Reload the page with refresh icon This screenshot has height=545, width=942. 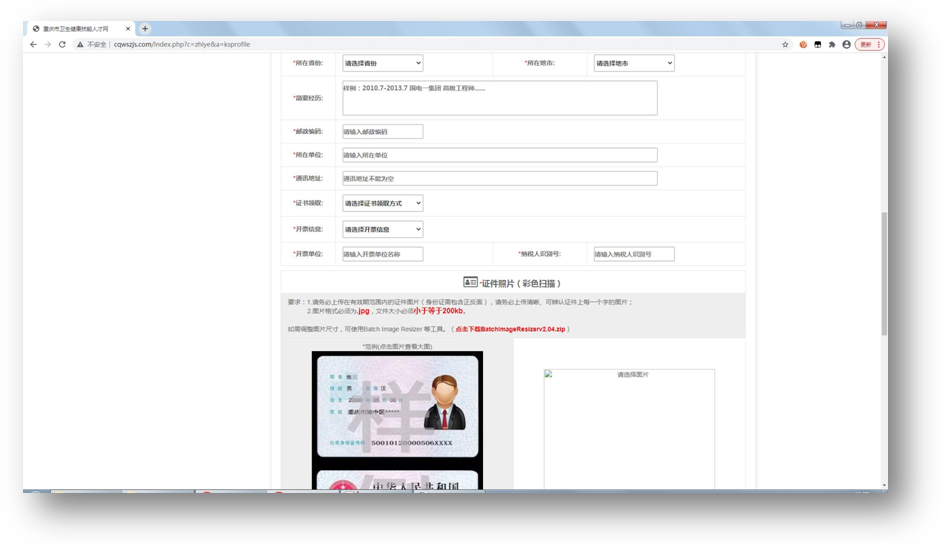(x=63, y=44)
